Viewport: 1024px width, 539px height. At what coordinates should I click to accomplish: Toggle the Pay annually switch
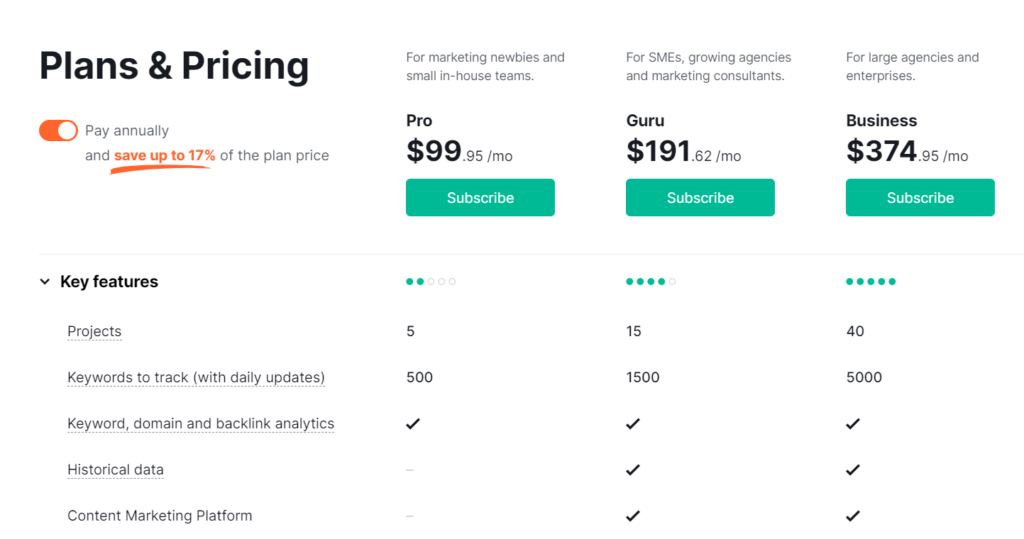(58, 131)
